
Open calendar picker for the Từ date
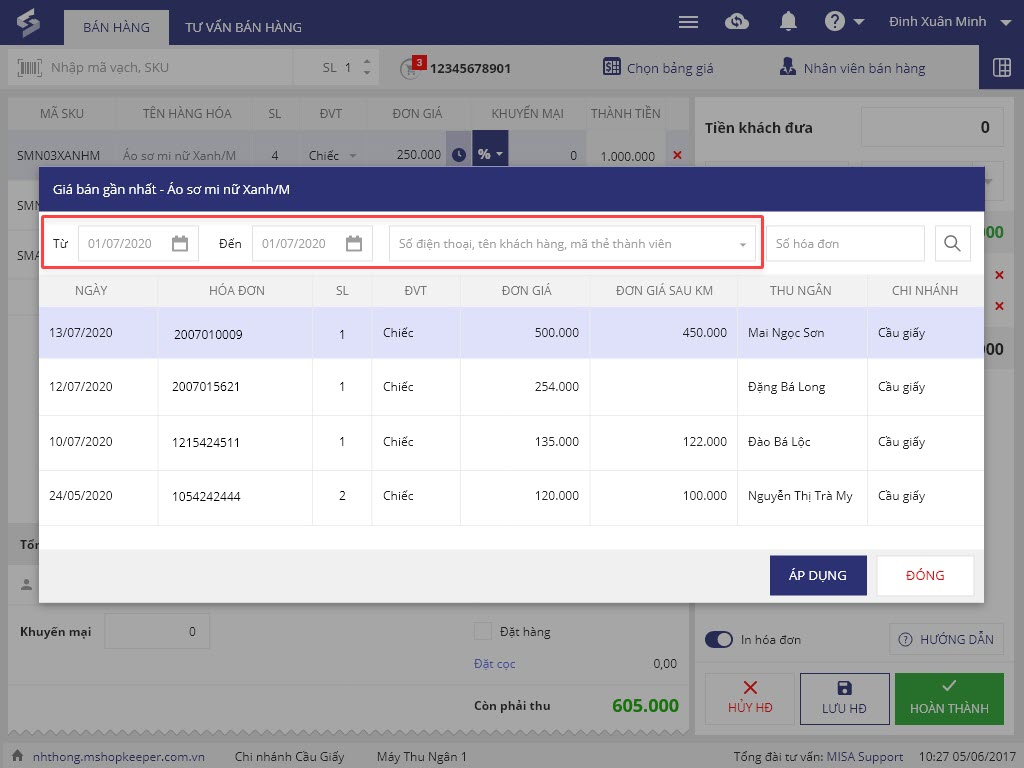180,243
